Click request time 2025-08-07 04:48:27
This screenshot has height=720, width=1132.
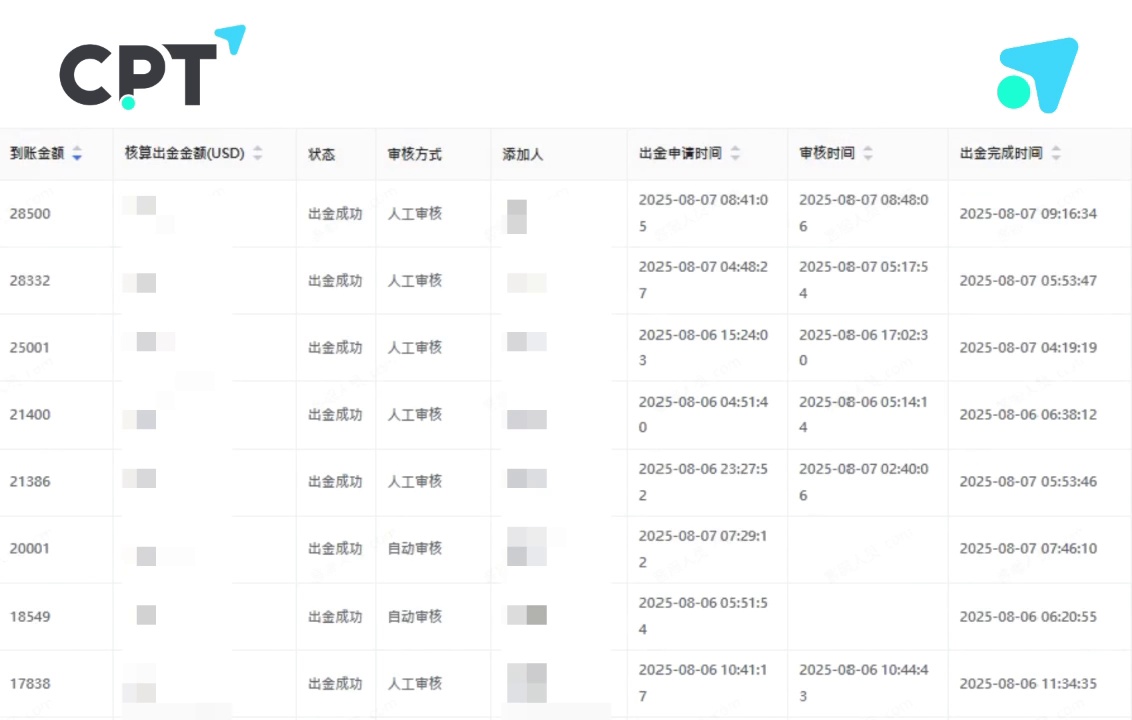[x=703, y=280]
